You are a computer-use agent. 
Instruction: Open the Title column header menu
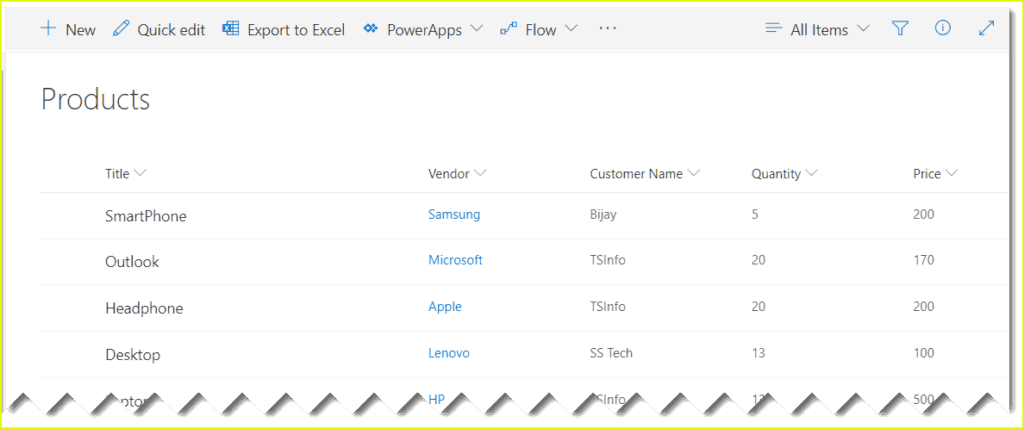tap(126, 174)
